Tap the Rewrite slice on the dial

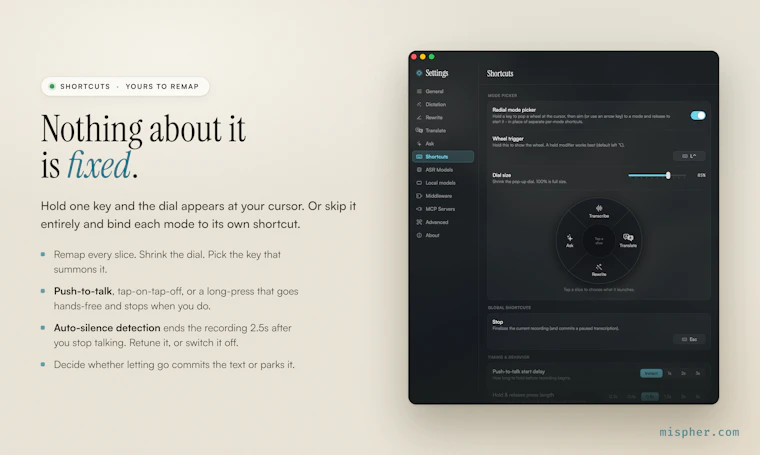pos(599,270)
